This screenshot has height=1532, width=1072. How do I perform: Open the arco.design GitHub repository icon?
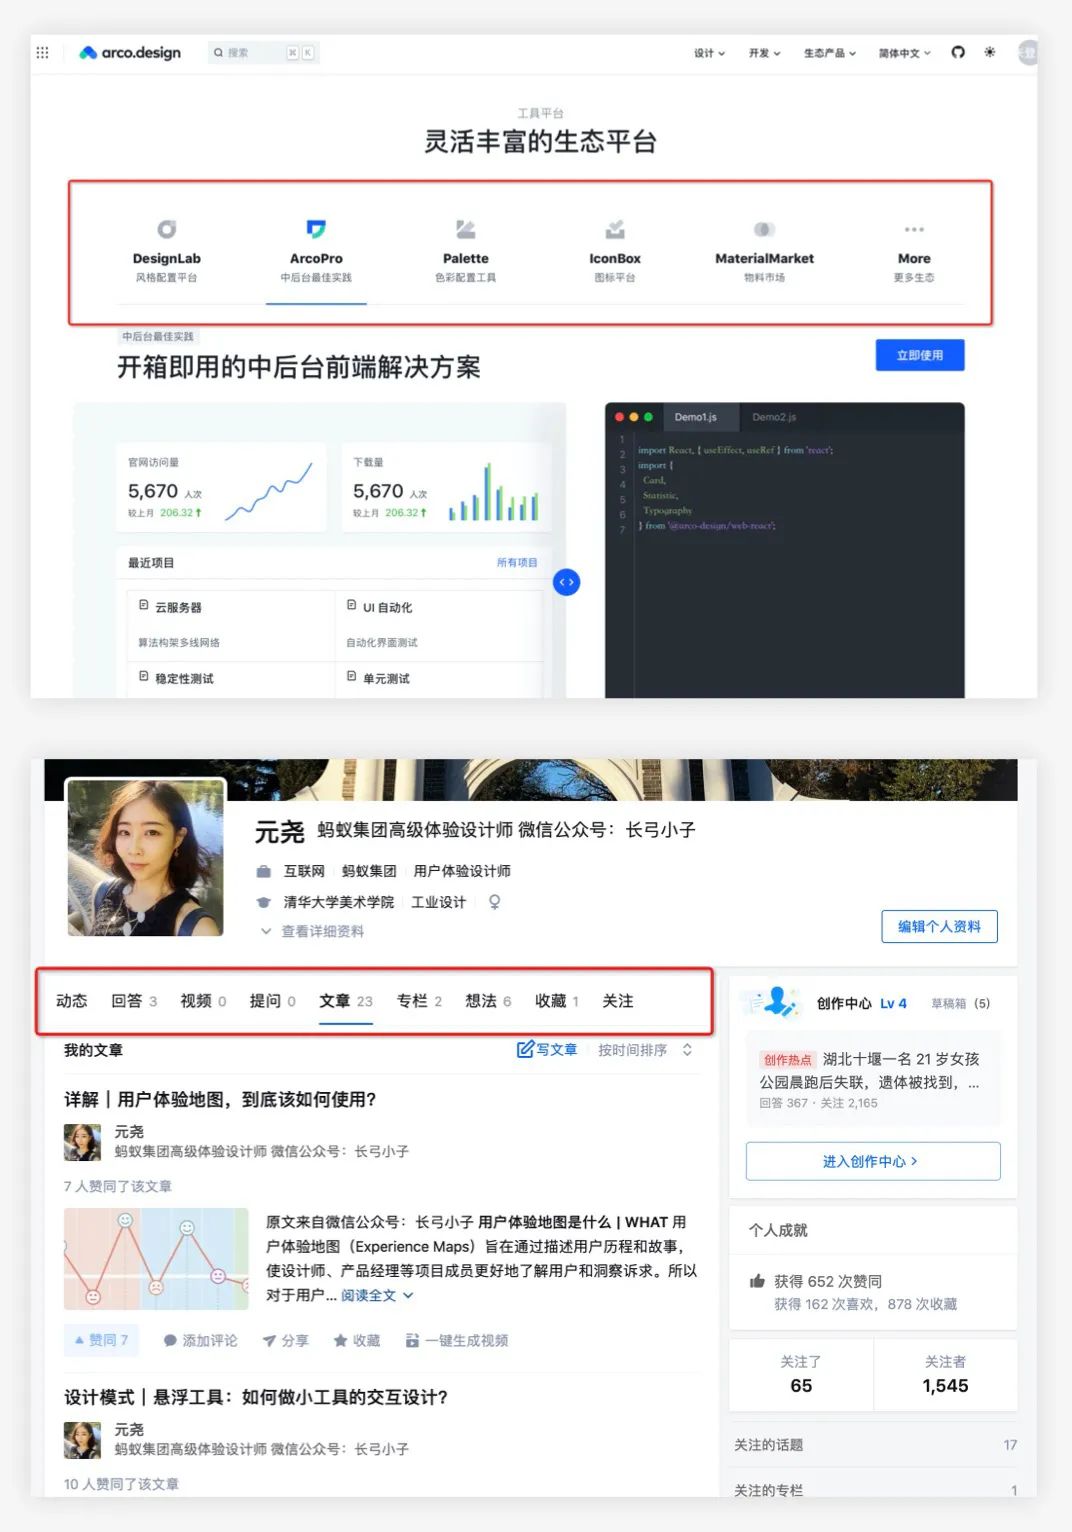click(x=958, y=52)
